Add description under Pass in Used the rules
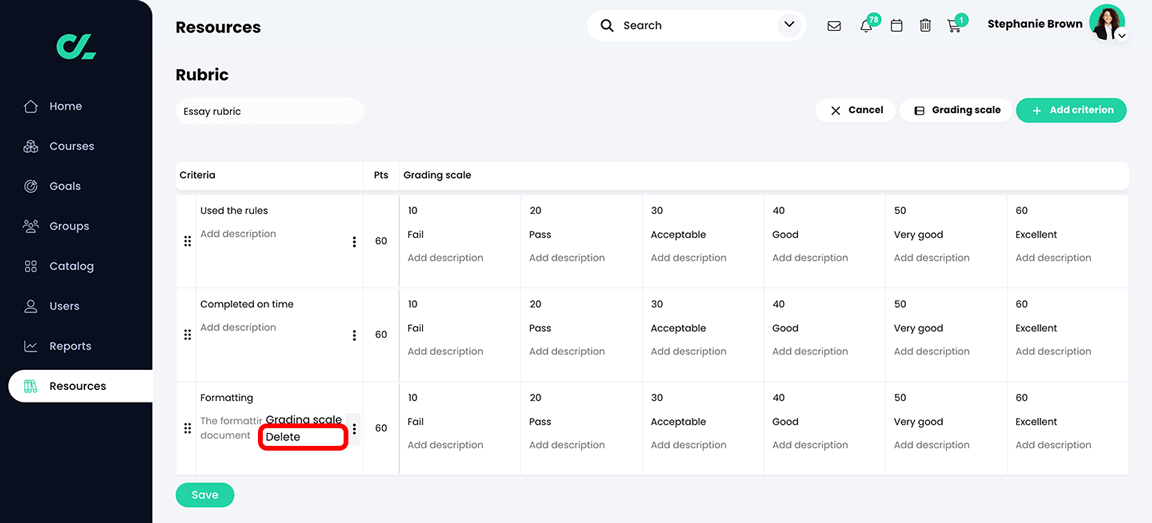Viewport: 1152px width, 523px height. pos(567,258)
